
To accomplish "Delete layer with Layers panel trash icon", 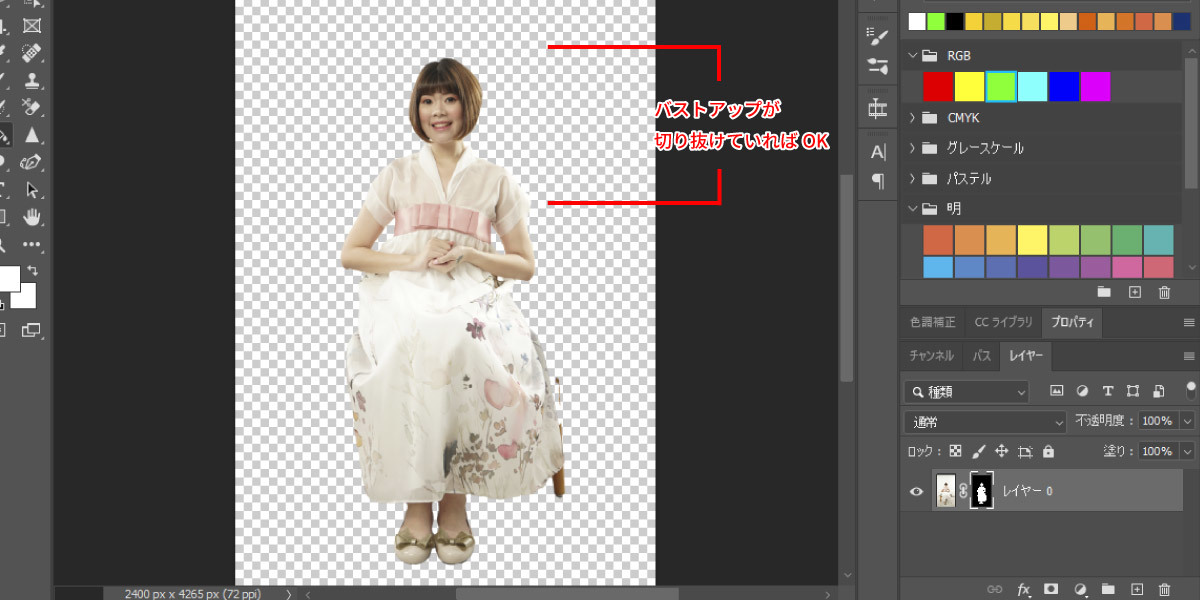I will 1164,590.
